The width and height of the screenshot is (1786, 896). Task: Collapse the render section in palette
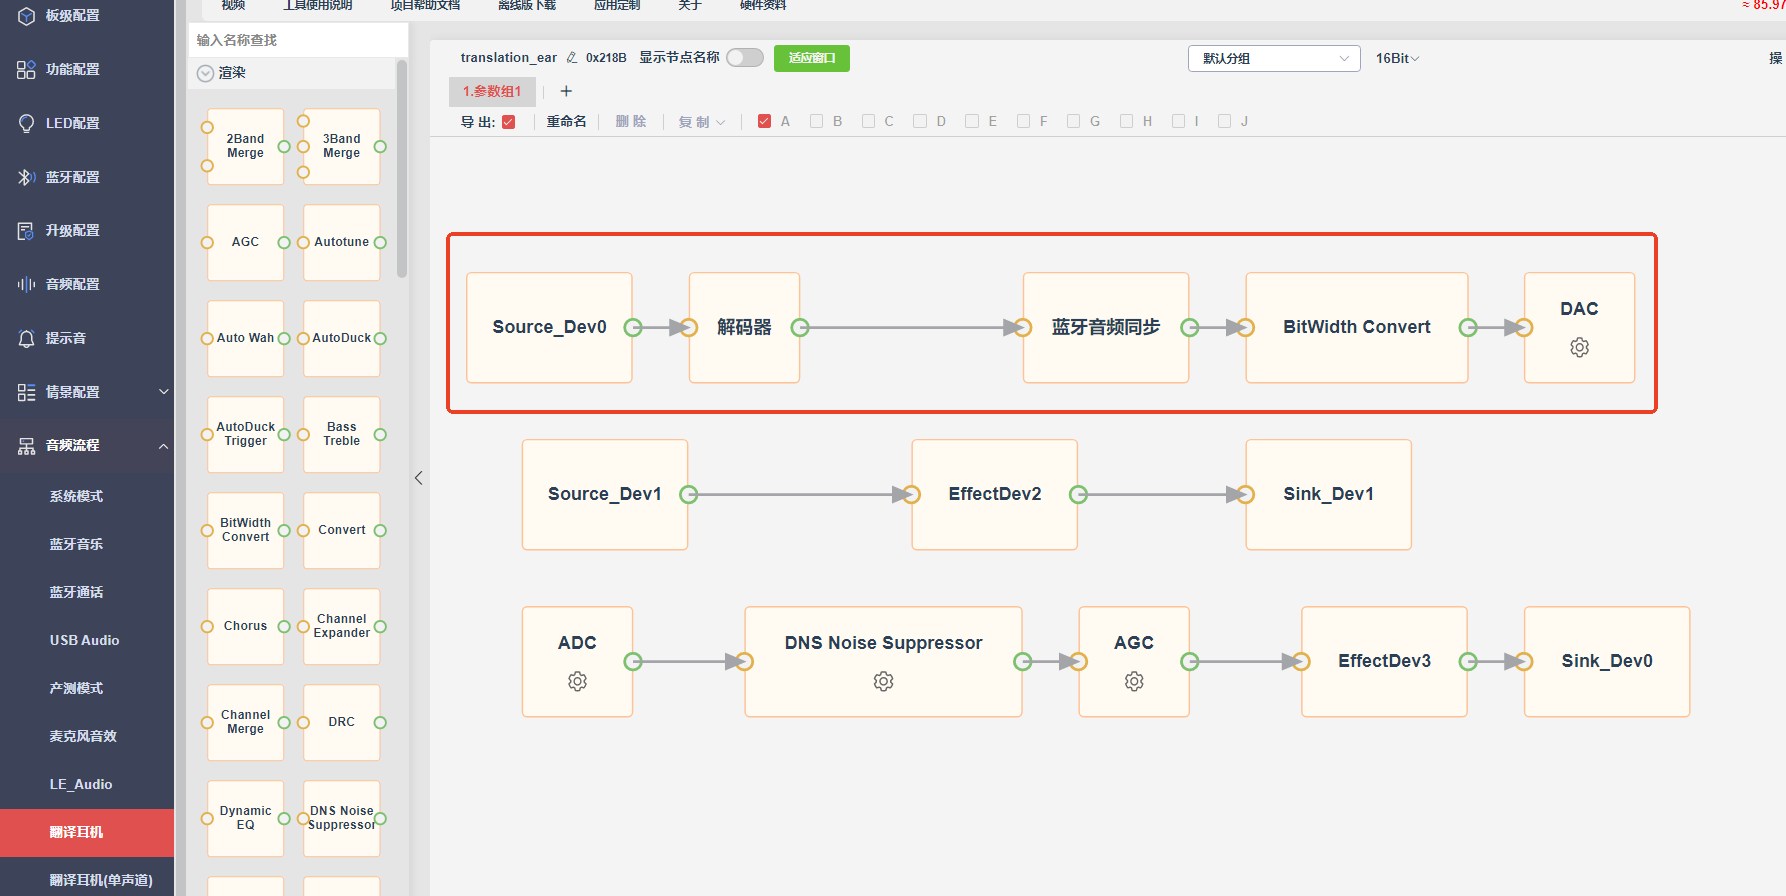point(205,73)
